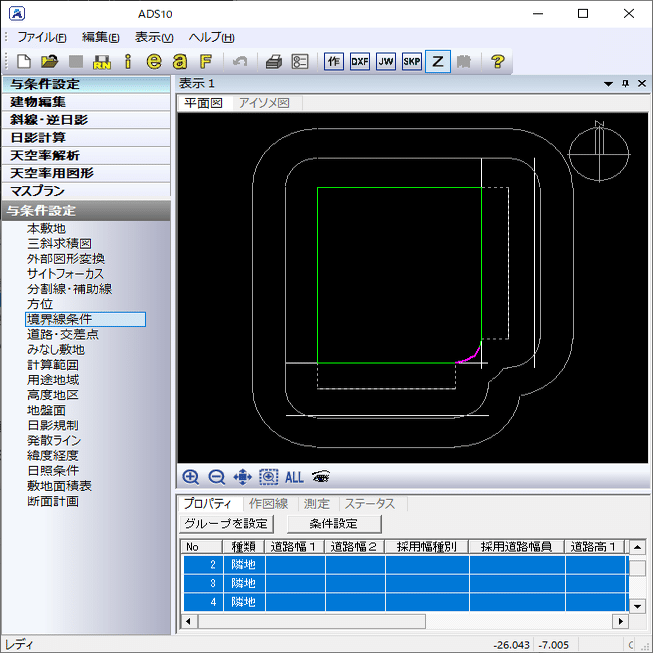Switch to the アイソメ図 tab
This screenshot has width=653, height=653.
coord(264,103)
